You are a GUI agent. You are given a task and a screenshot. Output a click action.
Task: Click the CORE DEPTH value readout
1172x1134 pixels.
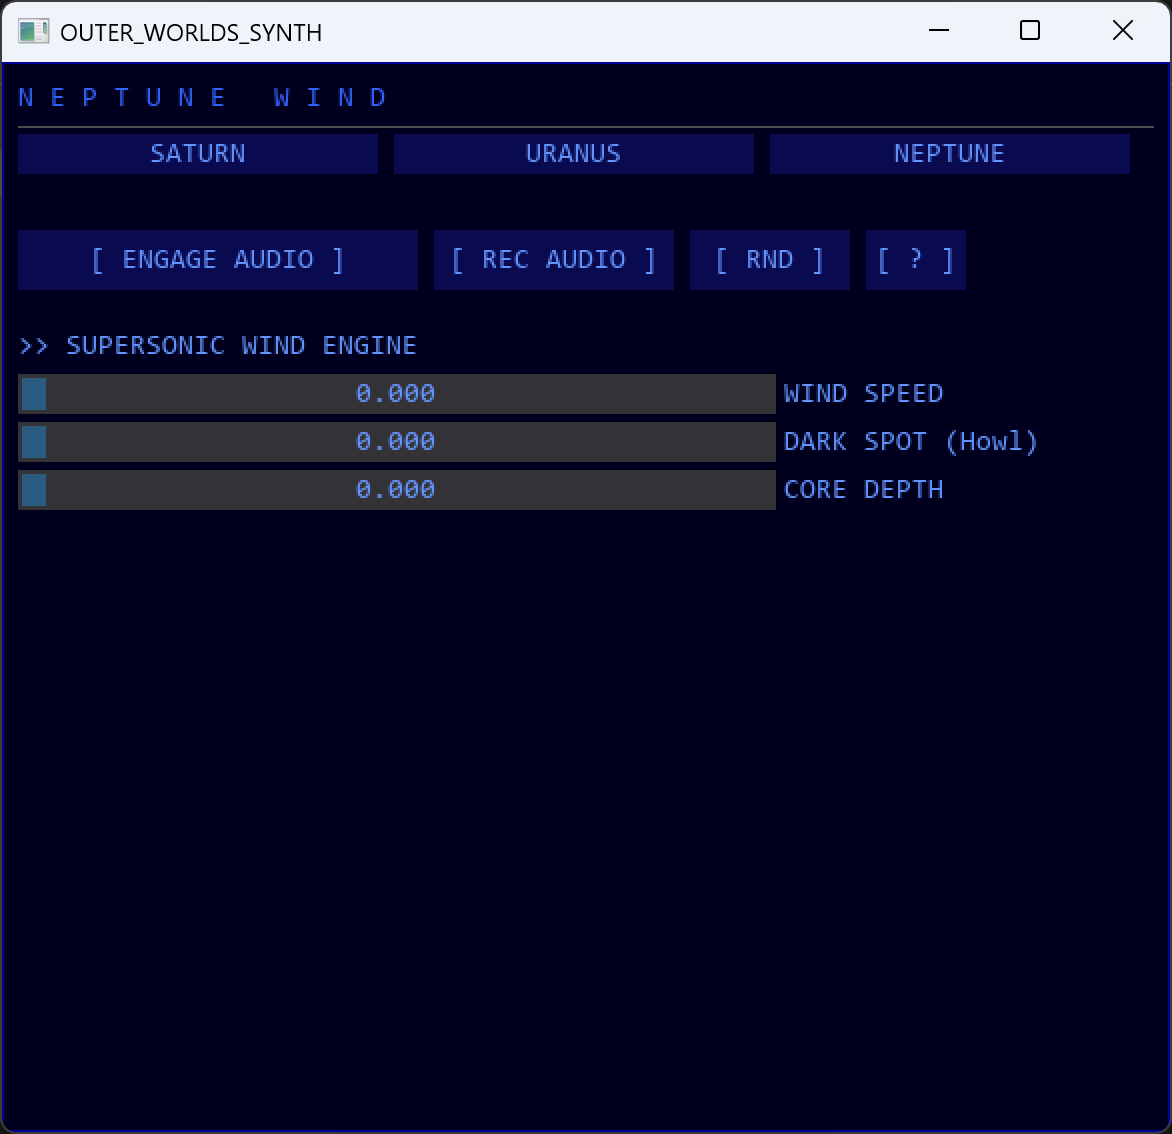(x=395, y=489)
